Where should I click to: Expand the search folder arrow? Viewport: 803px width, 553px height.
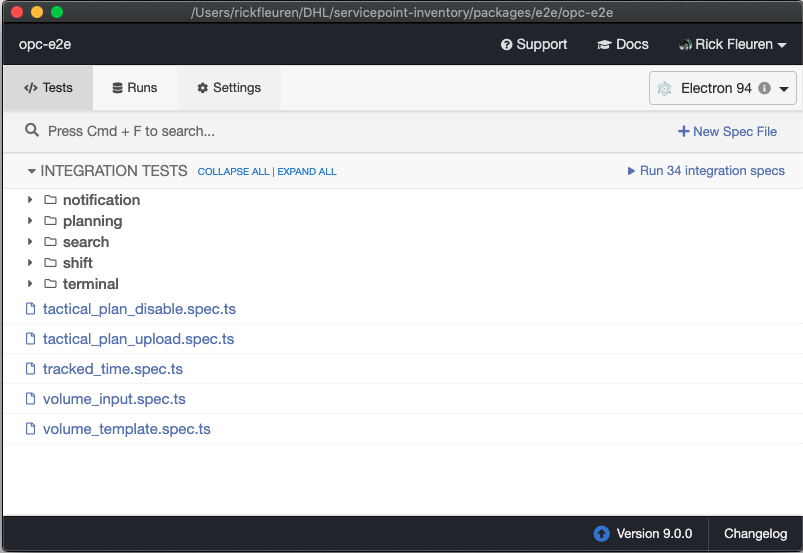30,241
